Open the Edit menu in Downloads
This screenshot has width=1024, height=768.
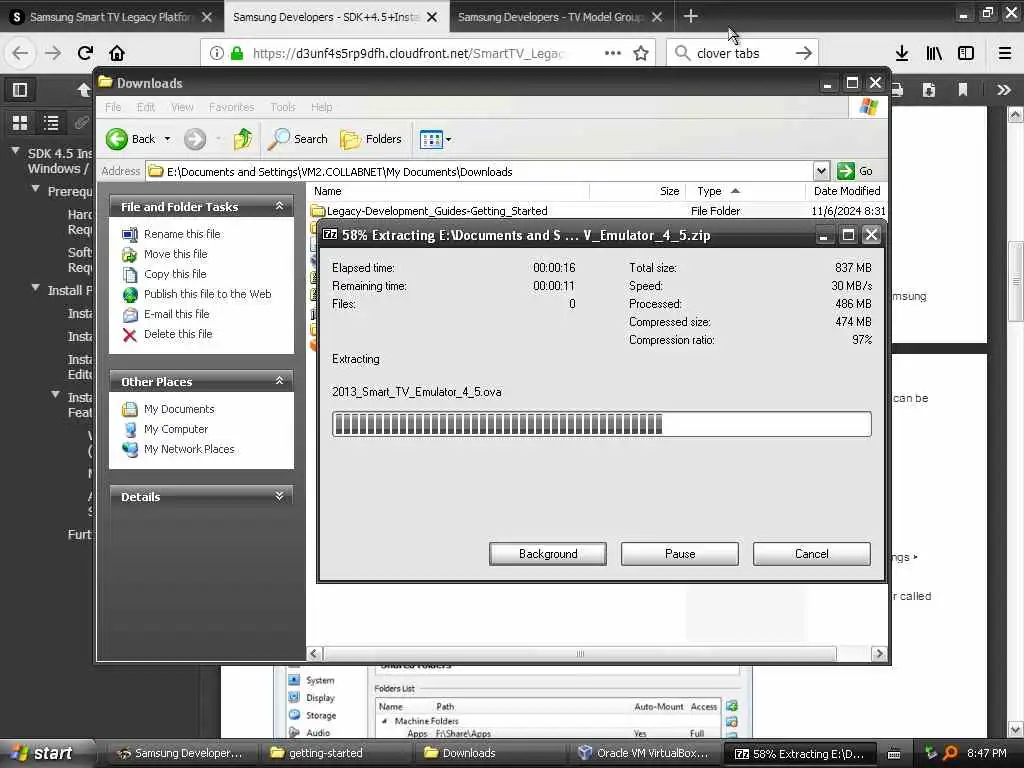[146, 107]
